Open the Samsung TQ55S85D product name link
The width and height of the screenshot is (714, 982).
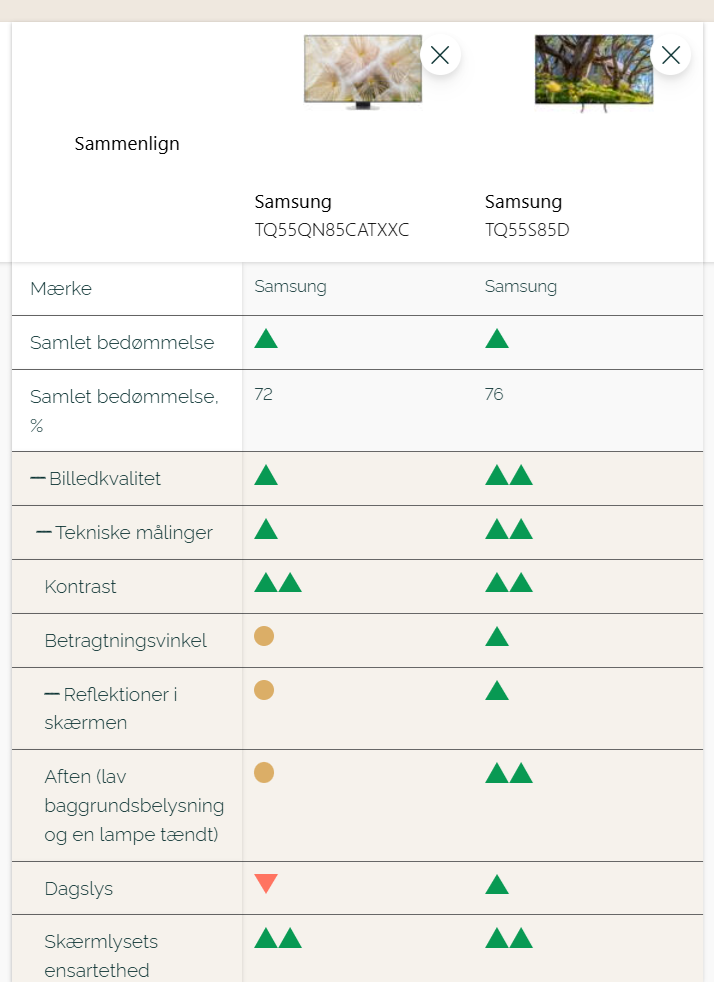pos(527,216)
